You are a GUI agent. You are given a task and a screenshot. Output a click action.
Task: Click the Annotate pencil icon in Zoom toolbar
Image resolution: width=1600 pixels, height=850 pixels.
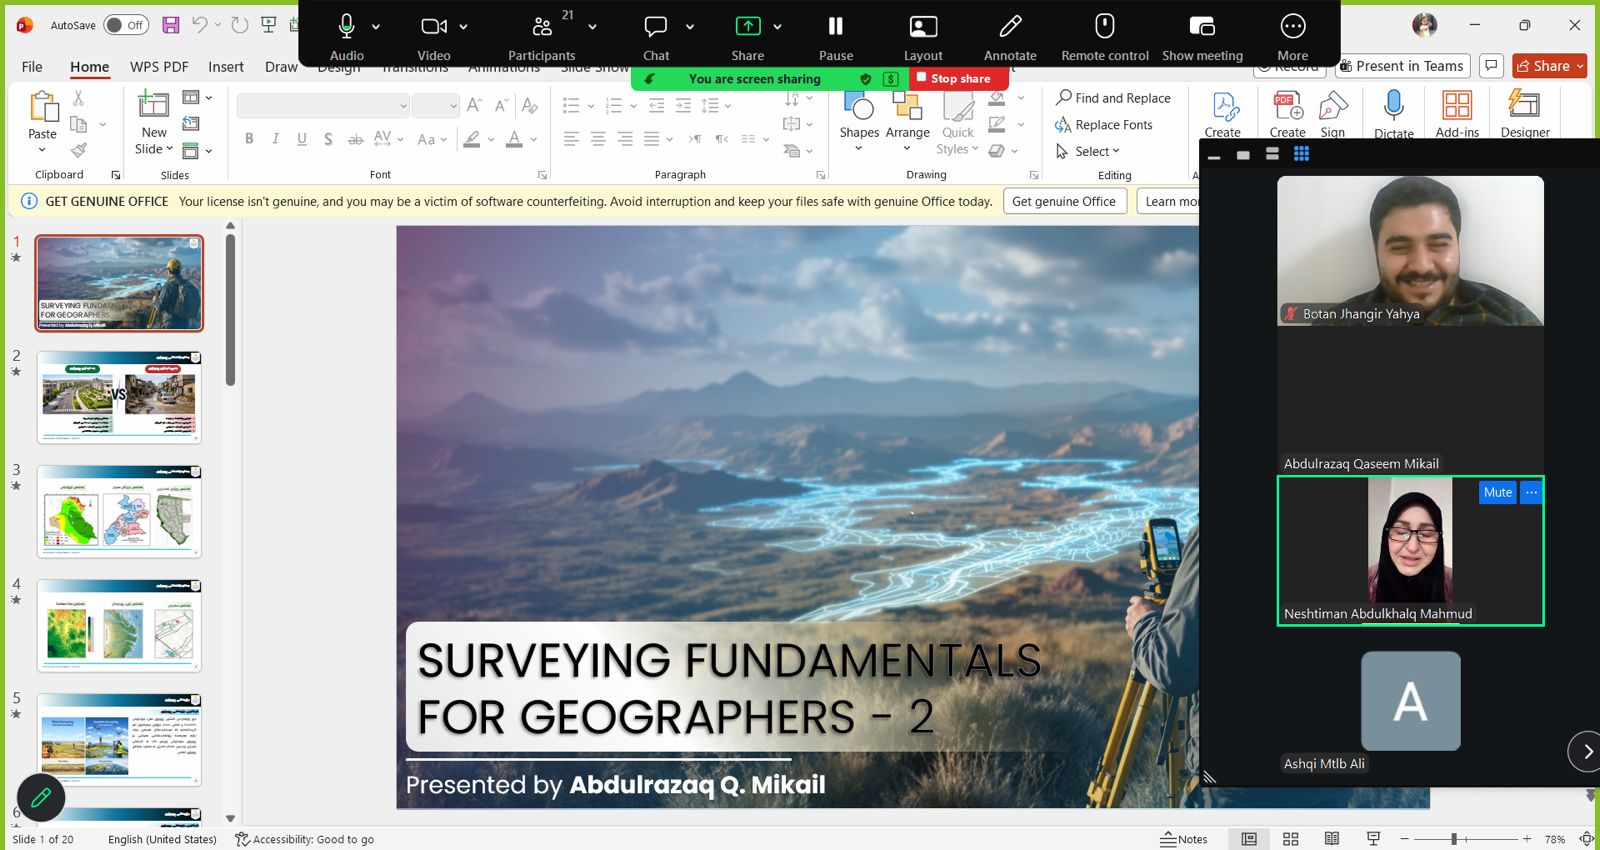pos(1010,27)
